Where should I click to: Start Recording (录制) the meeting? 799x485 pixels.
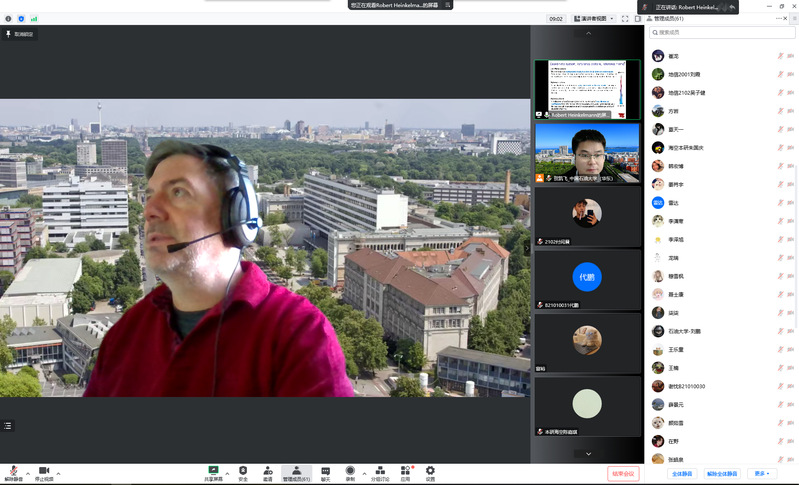pyautogui.click(x=350, y=471)
